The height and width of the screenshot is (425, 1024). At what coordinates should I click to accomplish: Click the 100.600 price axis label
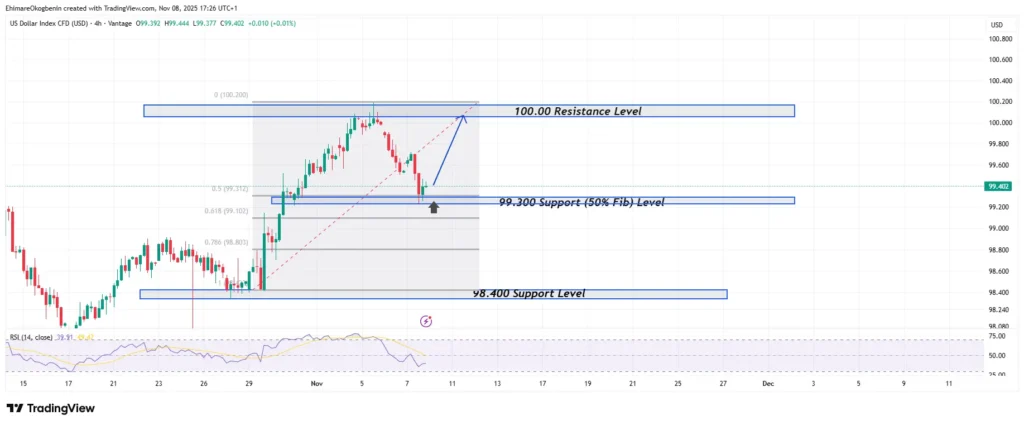(1000, 60)
